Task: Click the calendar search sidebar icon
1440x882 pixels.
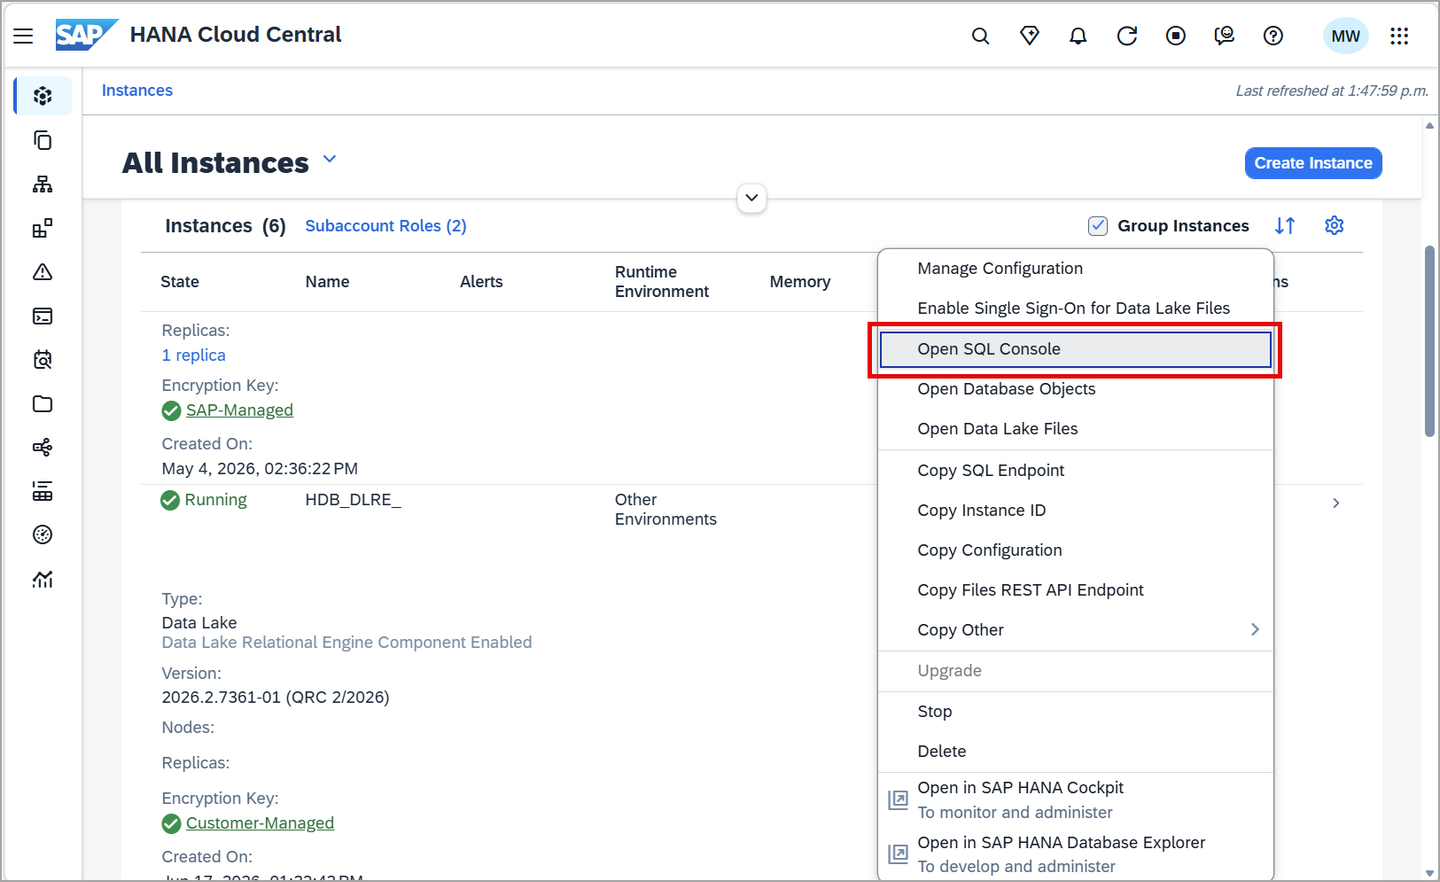Action: click(42, 360)
